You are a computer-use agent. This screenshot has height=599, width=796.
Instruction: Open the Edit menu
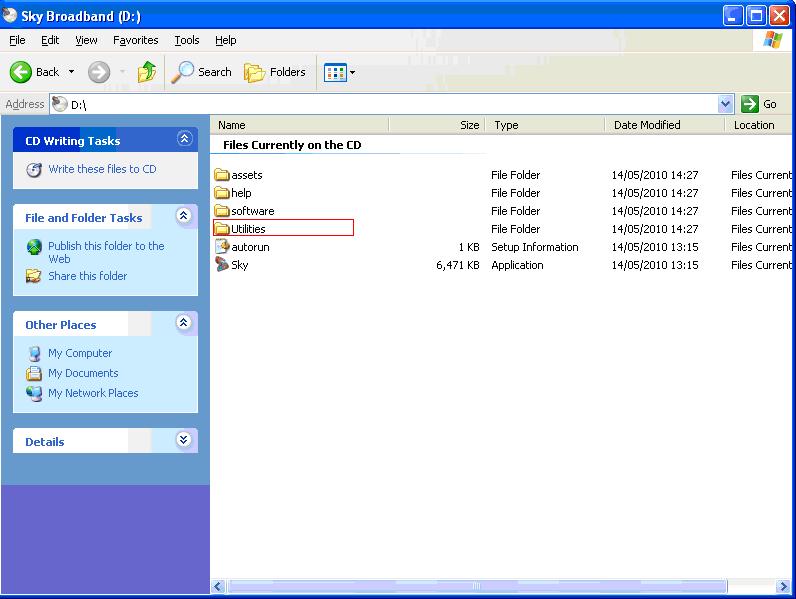50,40
